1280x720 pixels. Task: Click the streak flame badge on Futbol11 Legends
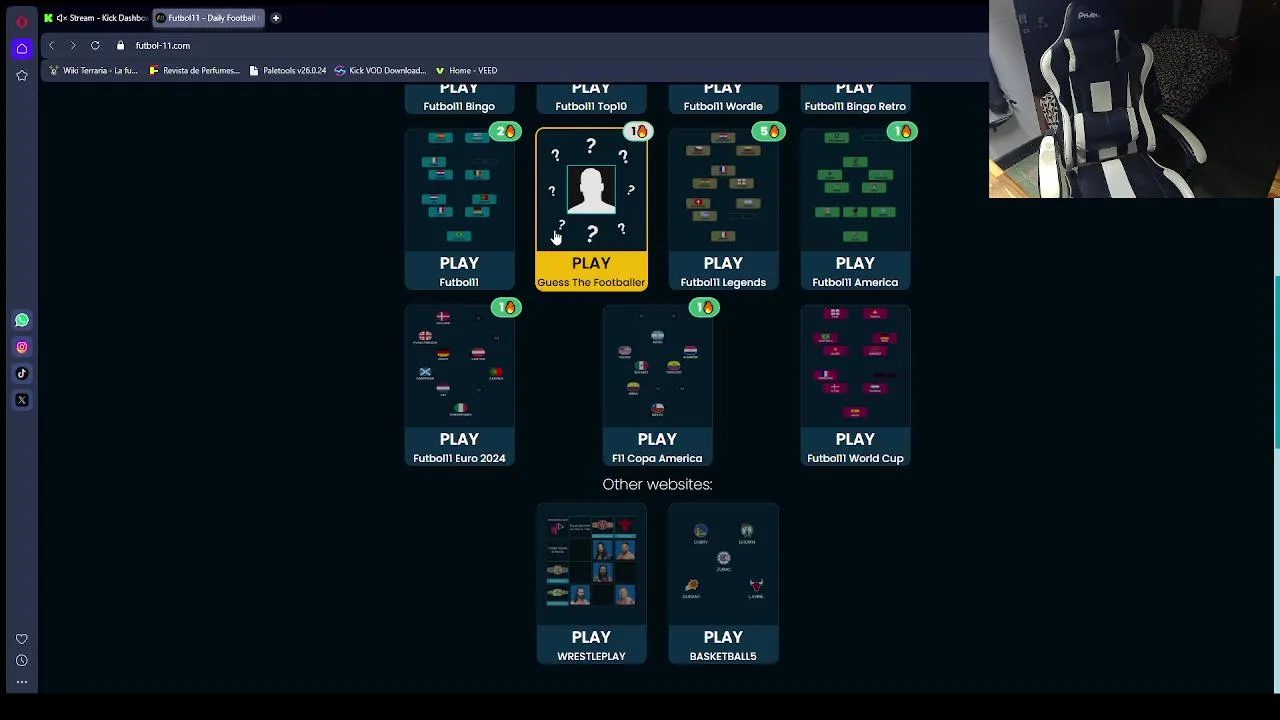(x=770, y=131)
